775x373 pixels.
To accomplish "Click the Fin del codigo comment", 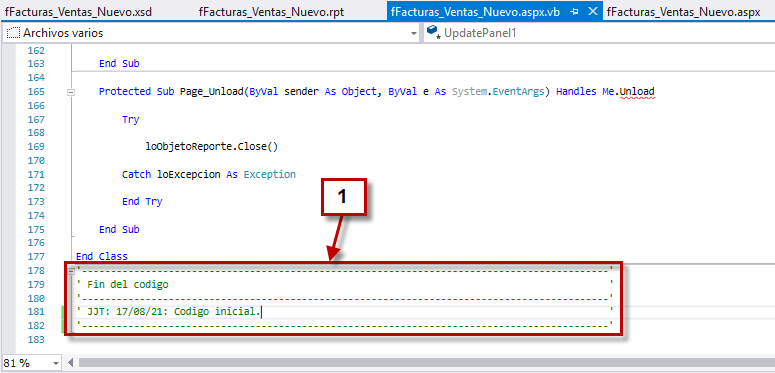I will coord(128,285).
